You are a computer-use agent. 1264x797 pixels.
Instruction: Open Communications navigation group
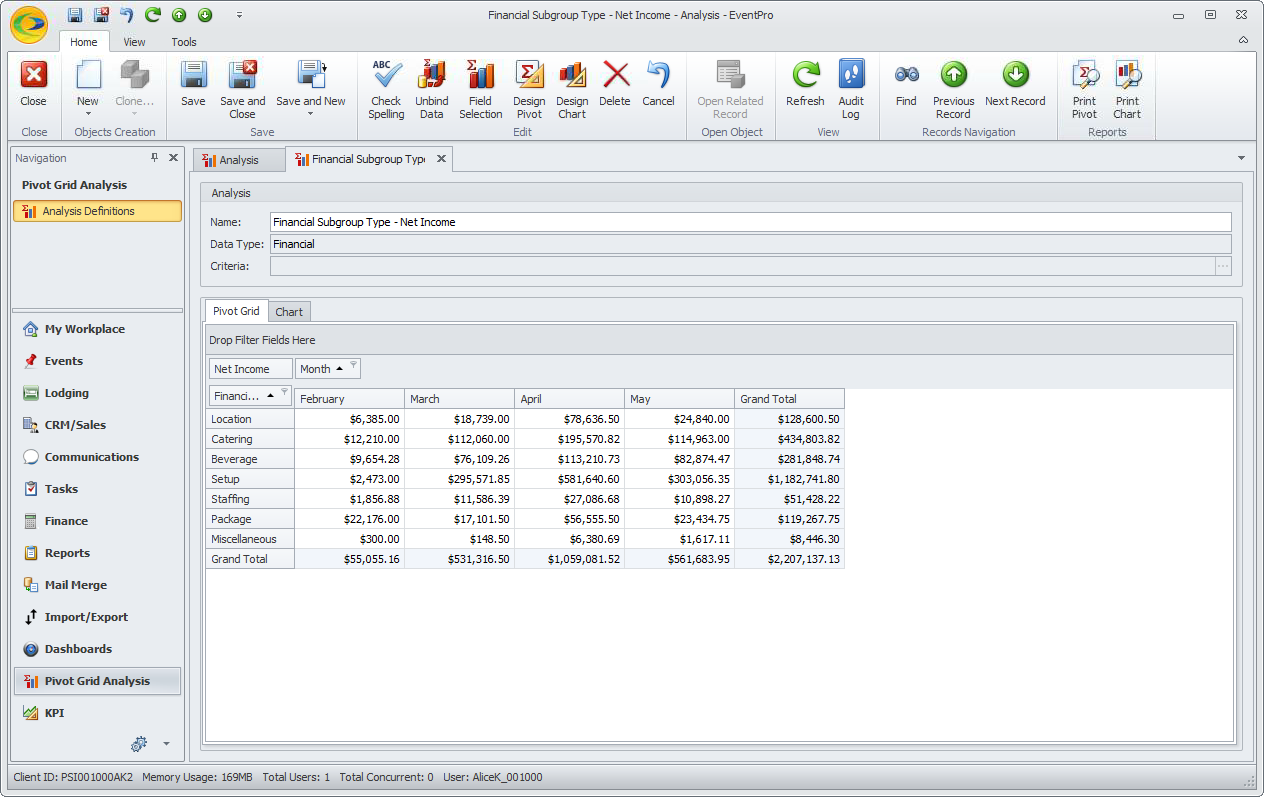(97, 457)
